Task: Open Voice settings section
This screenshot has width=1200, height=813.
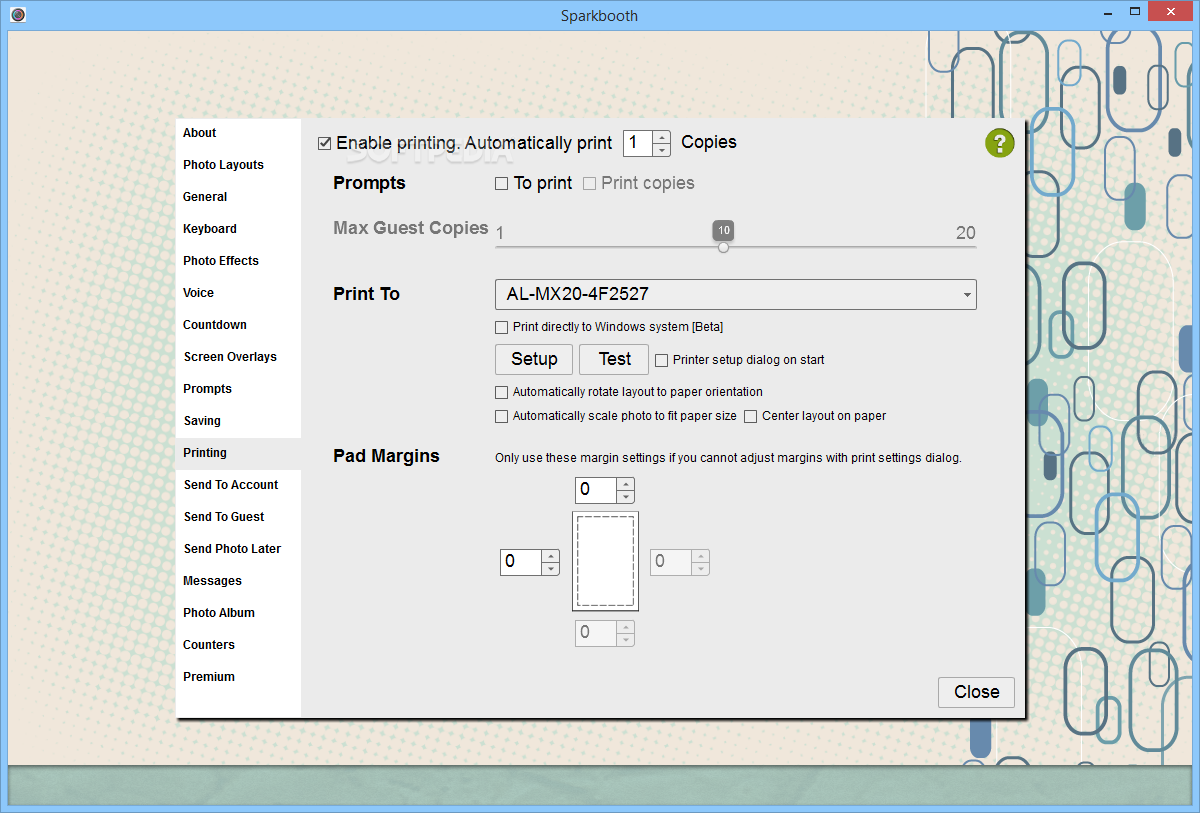Action: (238, 293)
